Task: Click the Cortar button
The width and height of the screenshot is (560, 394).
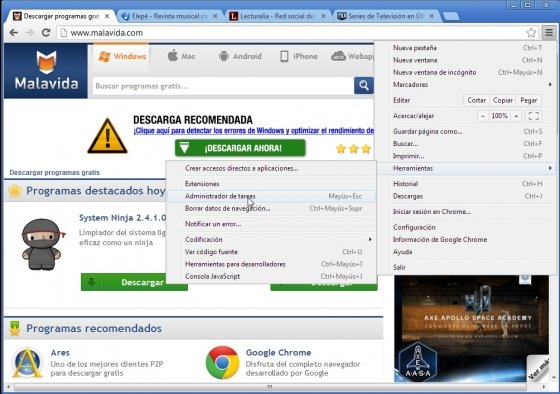Action: 476,100
